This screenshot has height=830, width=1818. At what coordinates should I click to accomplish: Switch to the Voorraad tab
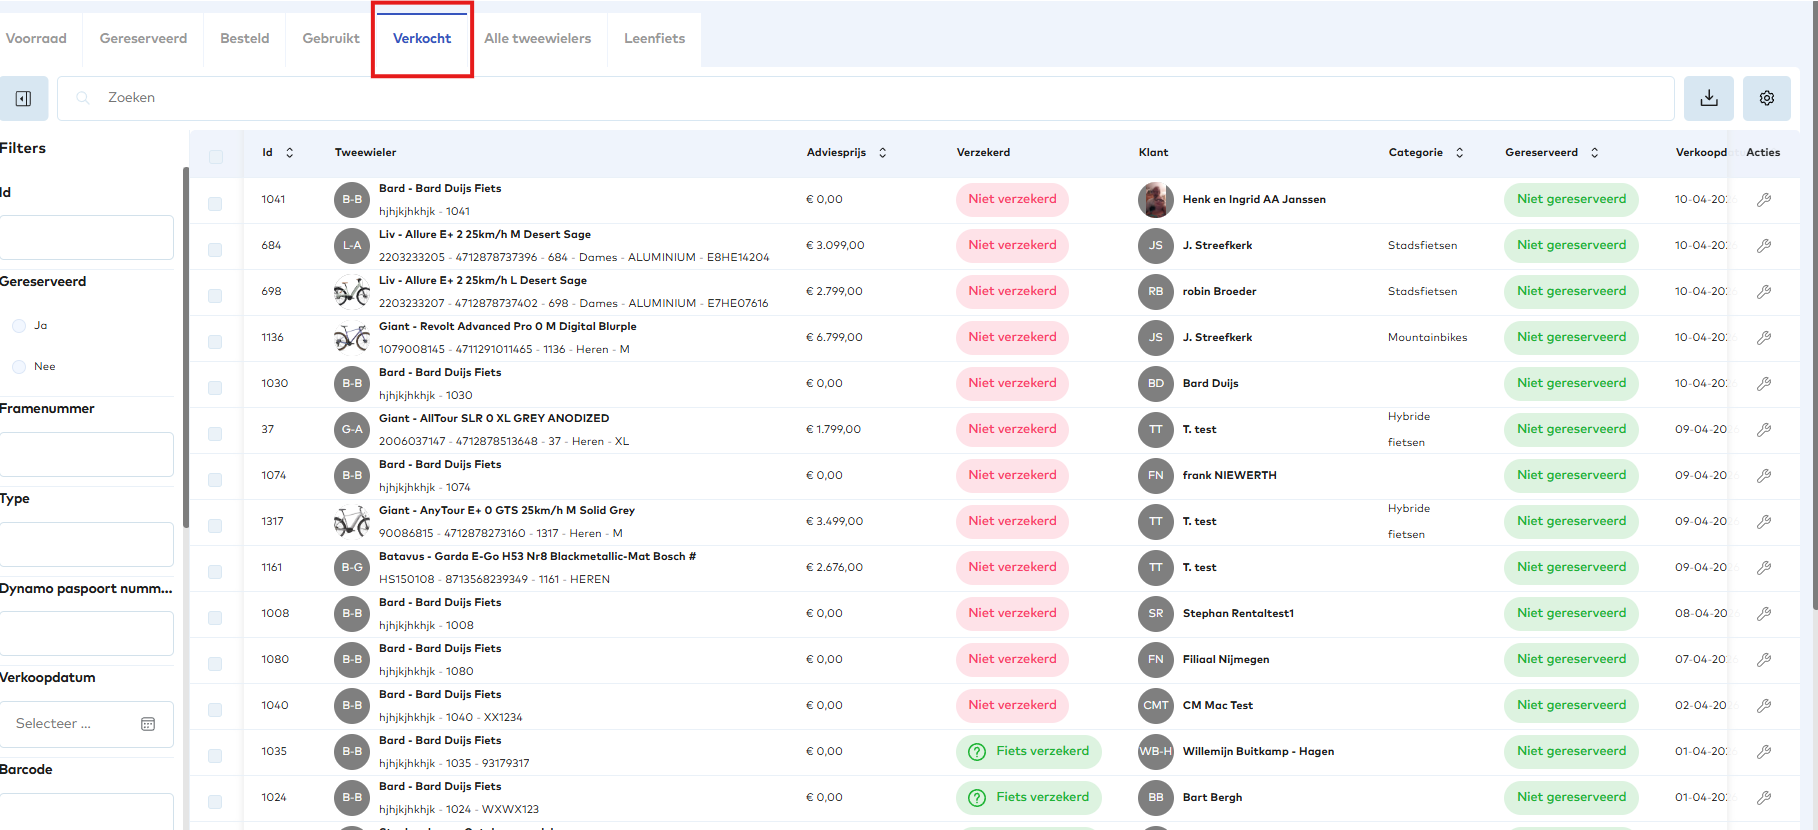coord(36,39)
